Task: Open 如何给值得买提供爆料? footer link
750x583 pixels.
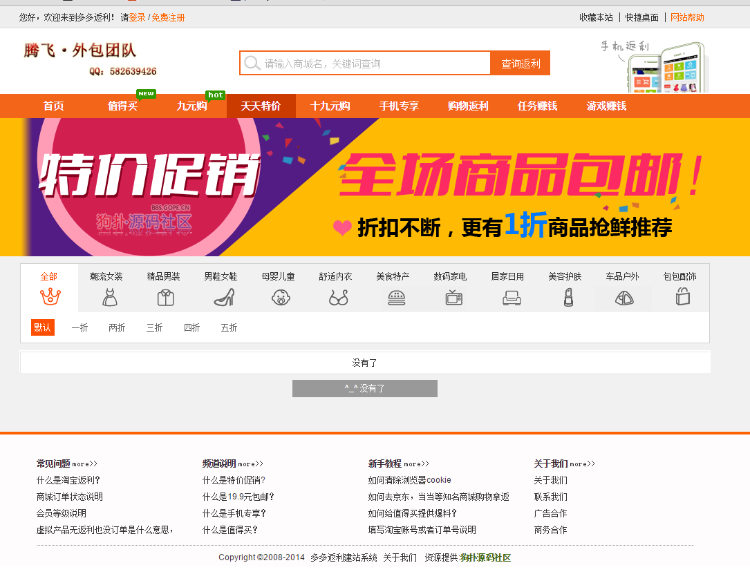Action: pyautogui.click(x=412, y=513)
